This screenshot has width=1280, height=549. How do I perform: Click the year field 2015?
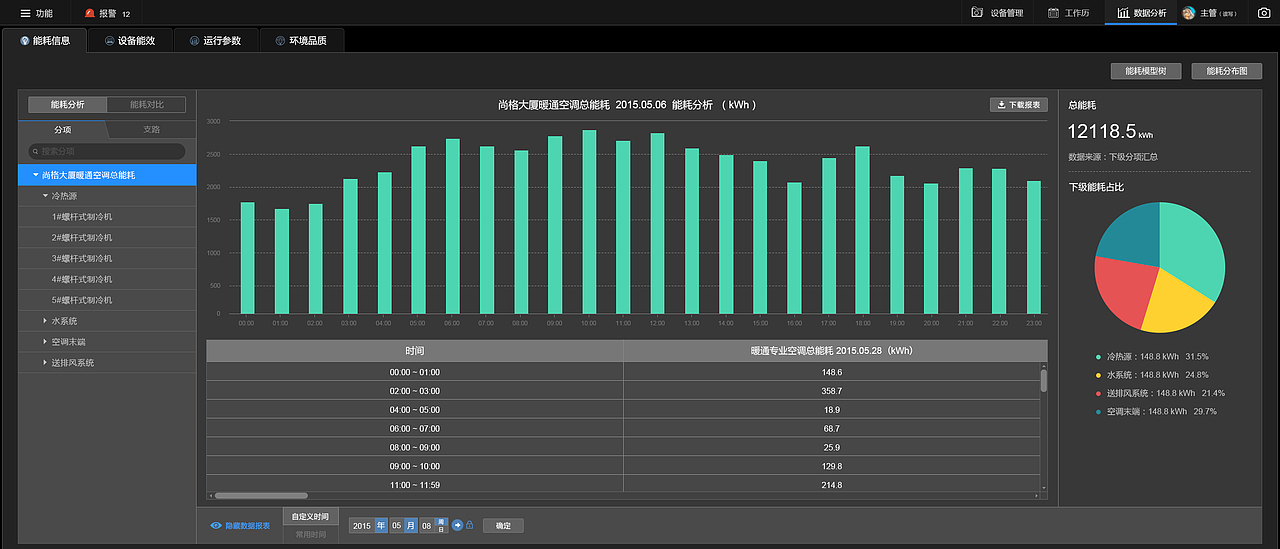pos(362,525)
